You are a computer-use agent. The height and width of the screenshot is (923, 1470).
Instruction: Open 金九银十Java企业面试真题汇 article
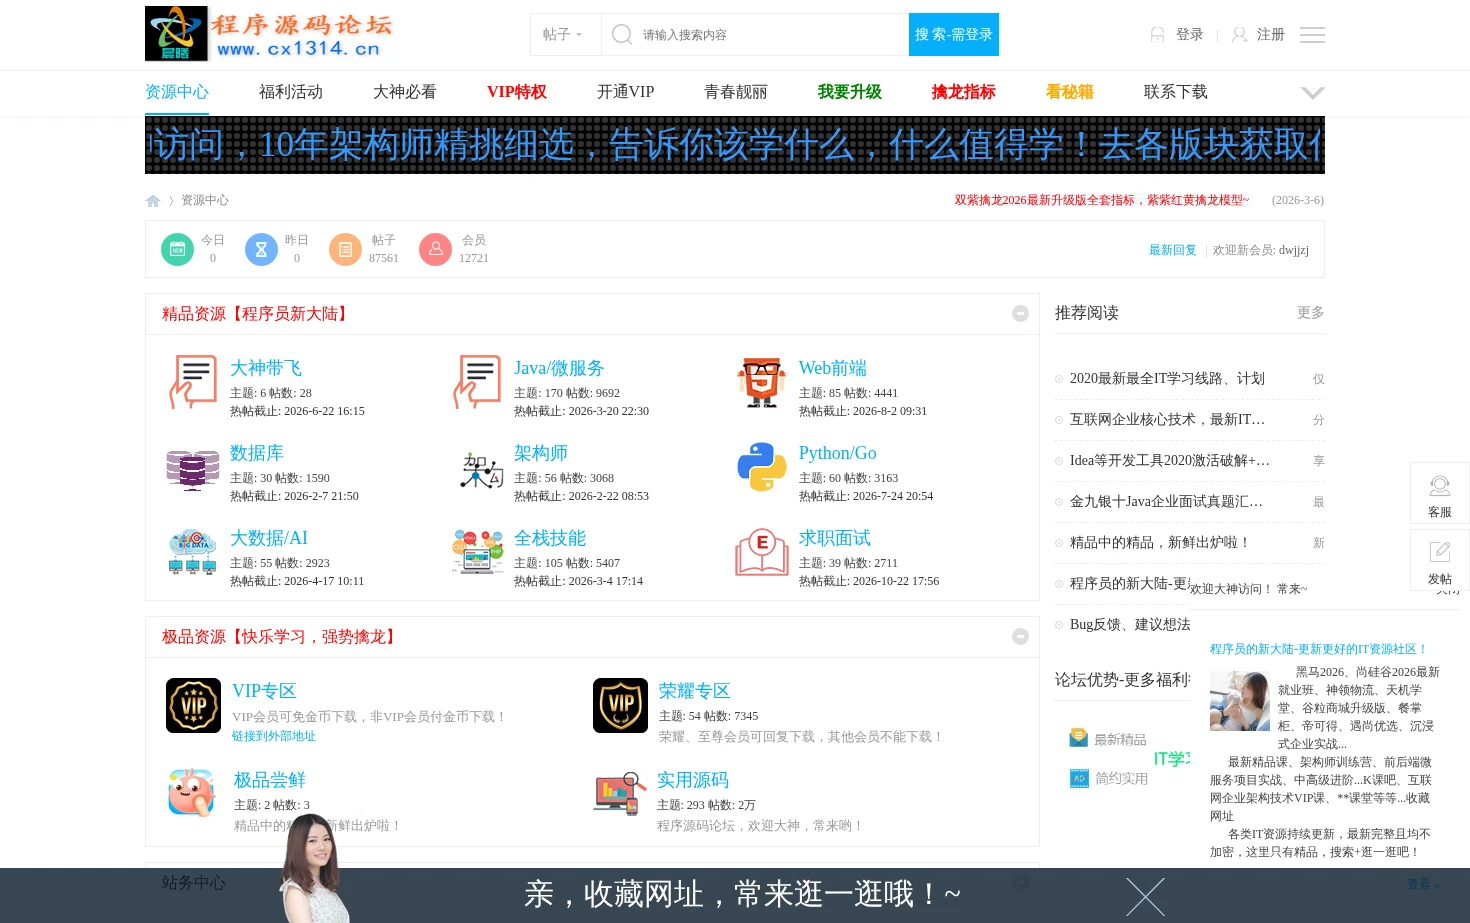click(x=1166, y=502)
